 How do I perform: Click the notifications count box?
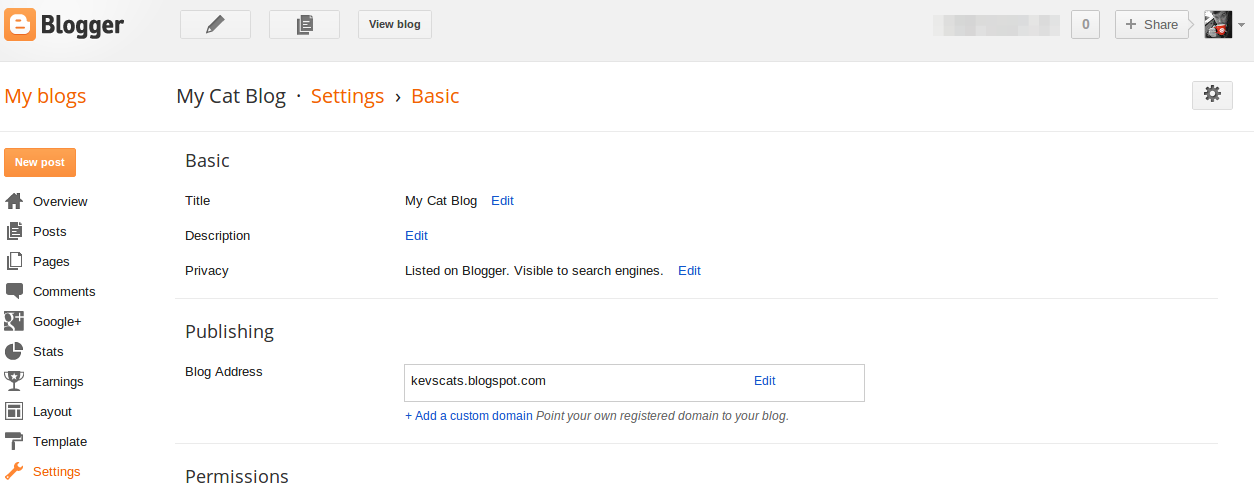(1085, 25)
